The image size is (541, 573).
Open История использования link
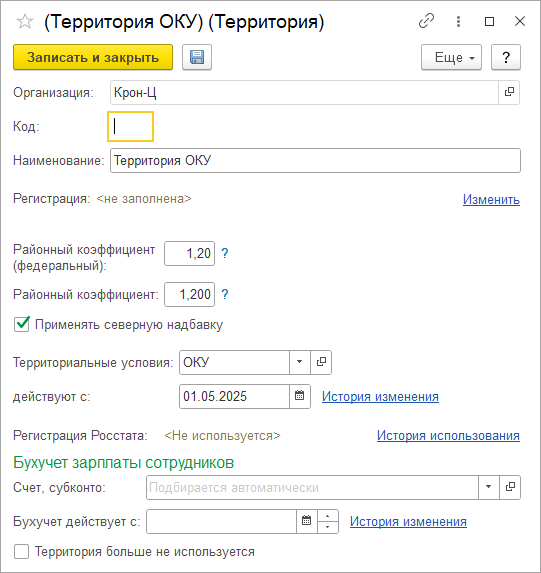(448, 435)
